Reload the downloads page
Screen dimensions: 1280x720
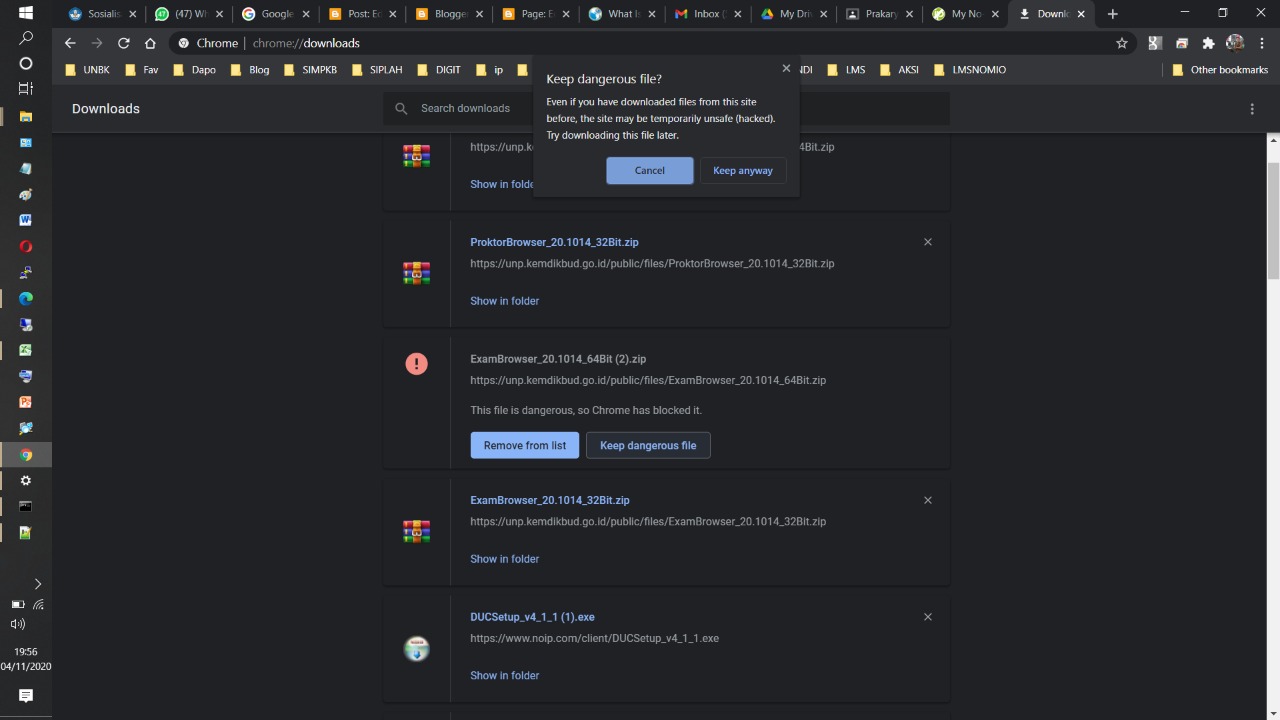click(x=124, y=43)
